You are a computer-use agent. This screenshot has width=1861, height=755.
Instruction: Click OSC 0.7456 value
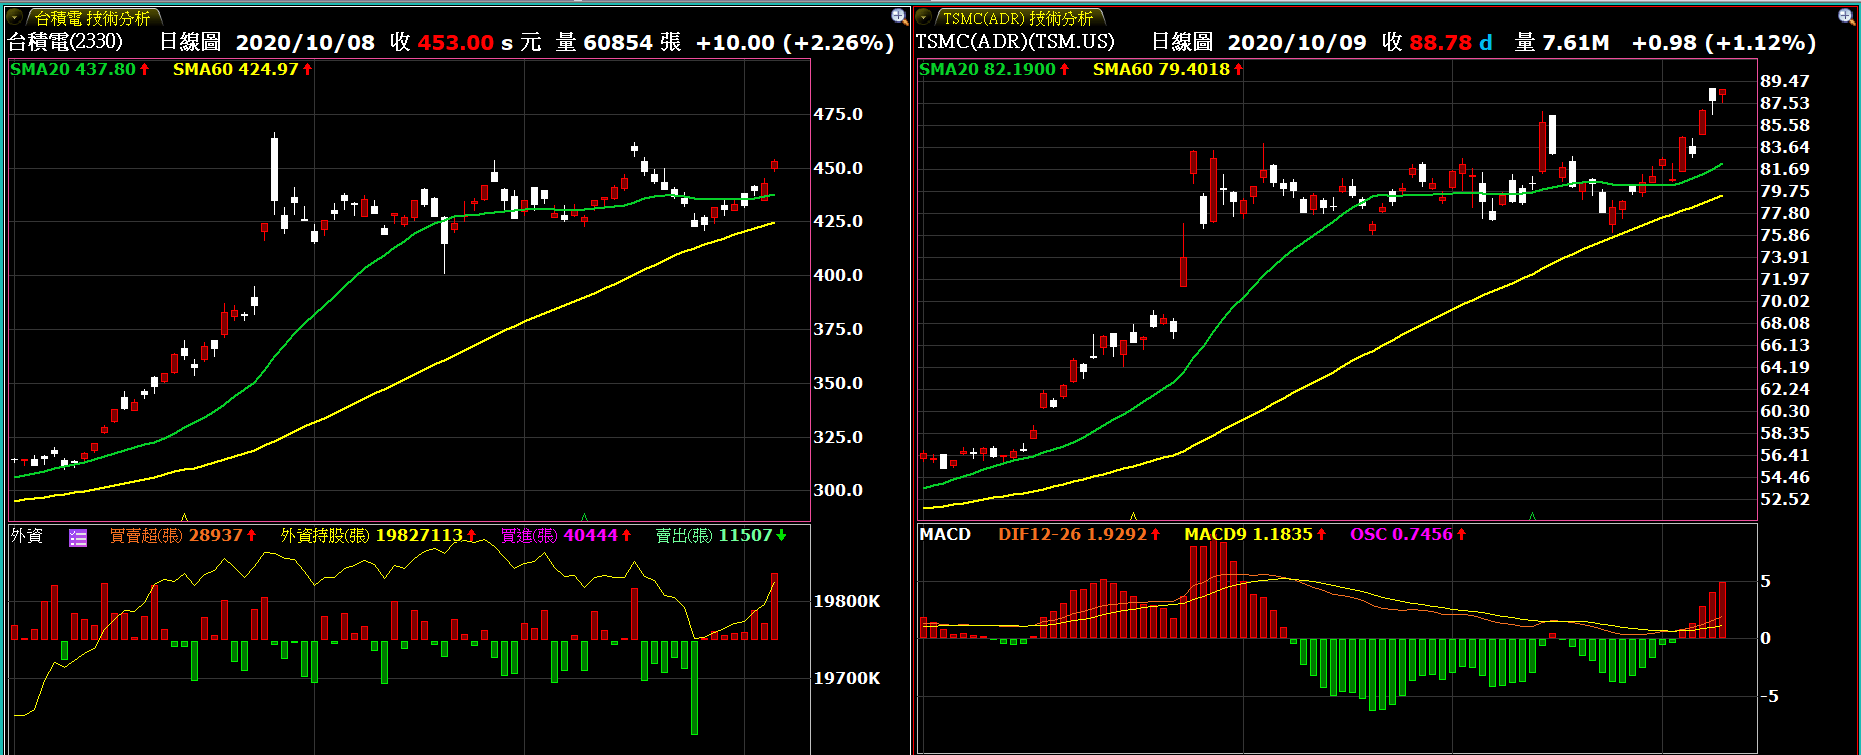(x=1408, y=534)
